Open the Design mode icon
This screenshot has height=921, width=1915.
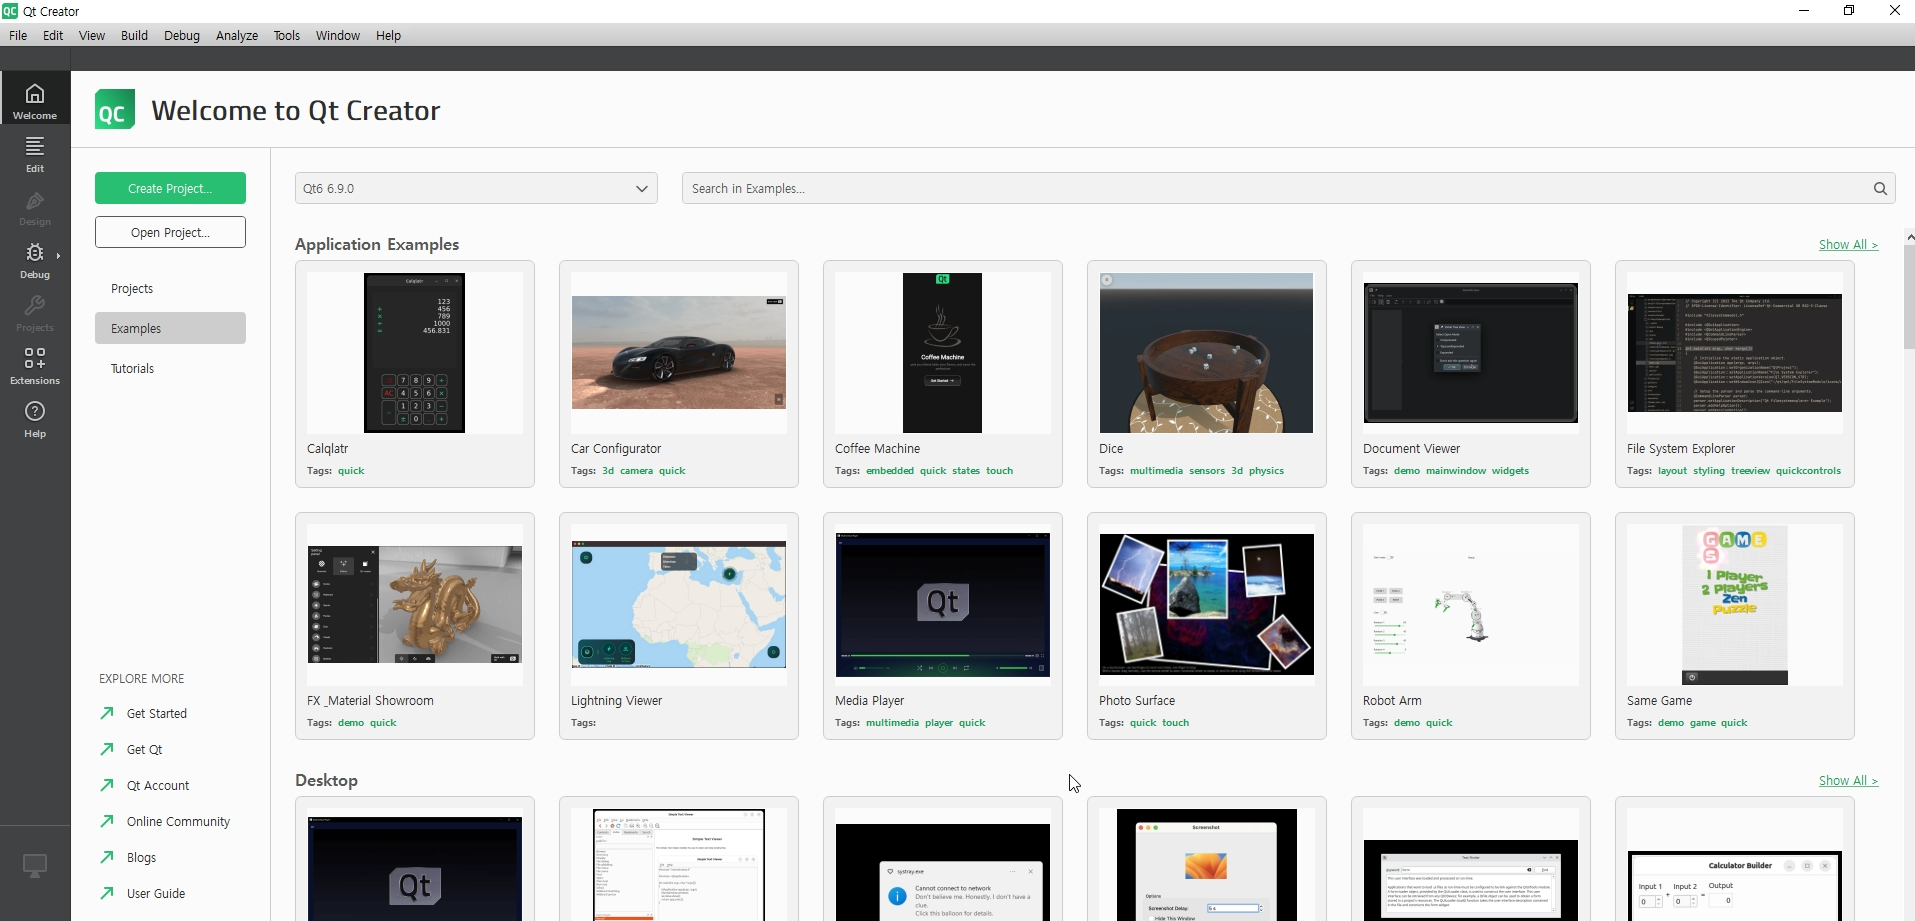pyautogui.click(x=35, y=201)
